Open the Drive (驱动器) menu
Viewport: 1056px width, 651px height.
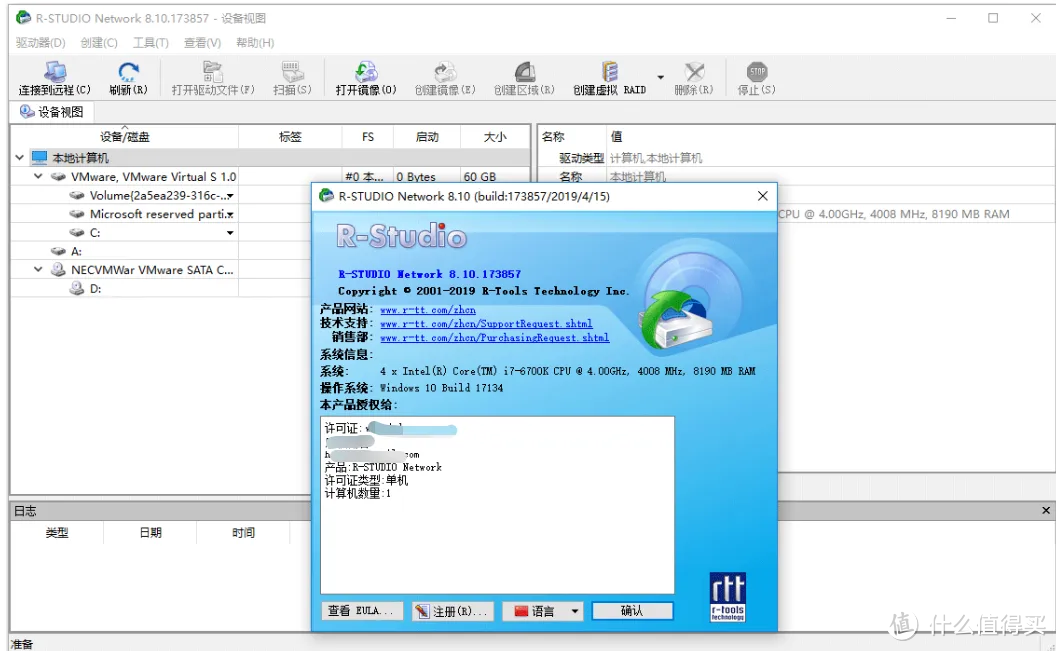click(40, 42)
